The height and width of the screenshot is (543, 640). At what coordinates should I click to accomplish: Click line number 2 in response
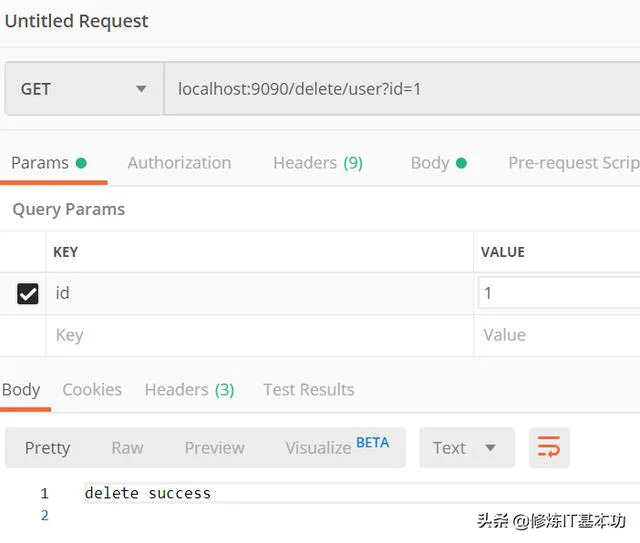(x=44, y=515)
